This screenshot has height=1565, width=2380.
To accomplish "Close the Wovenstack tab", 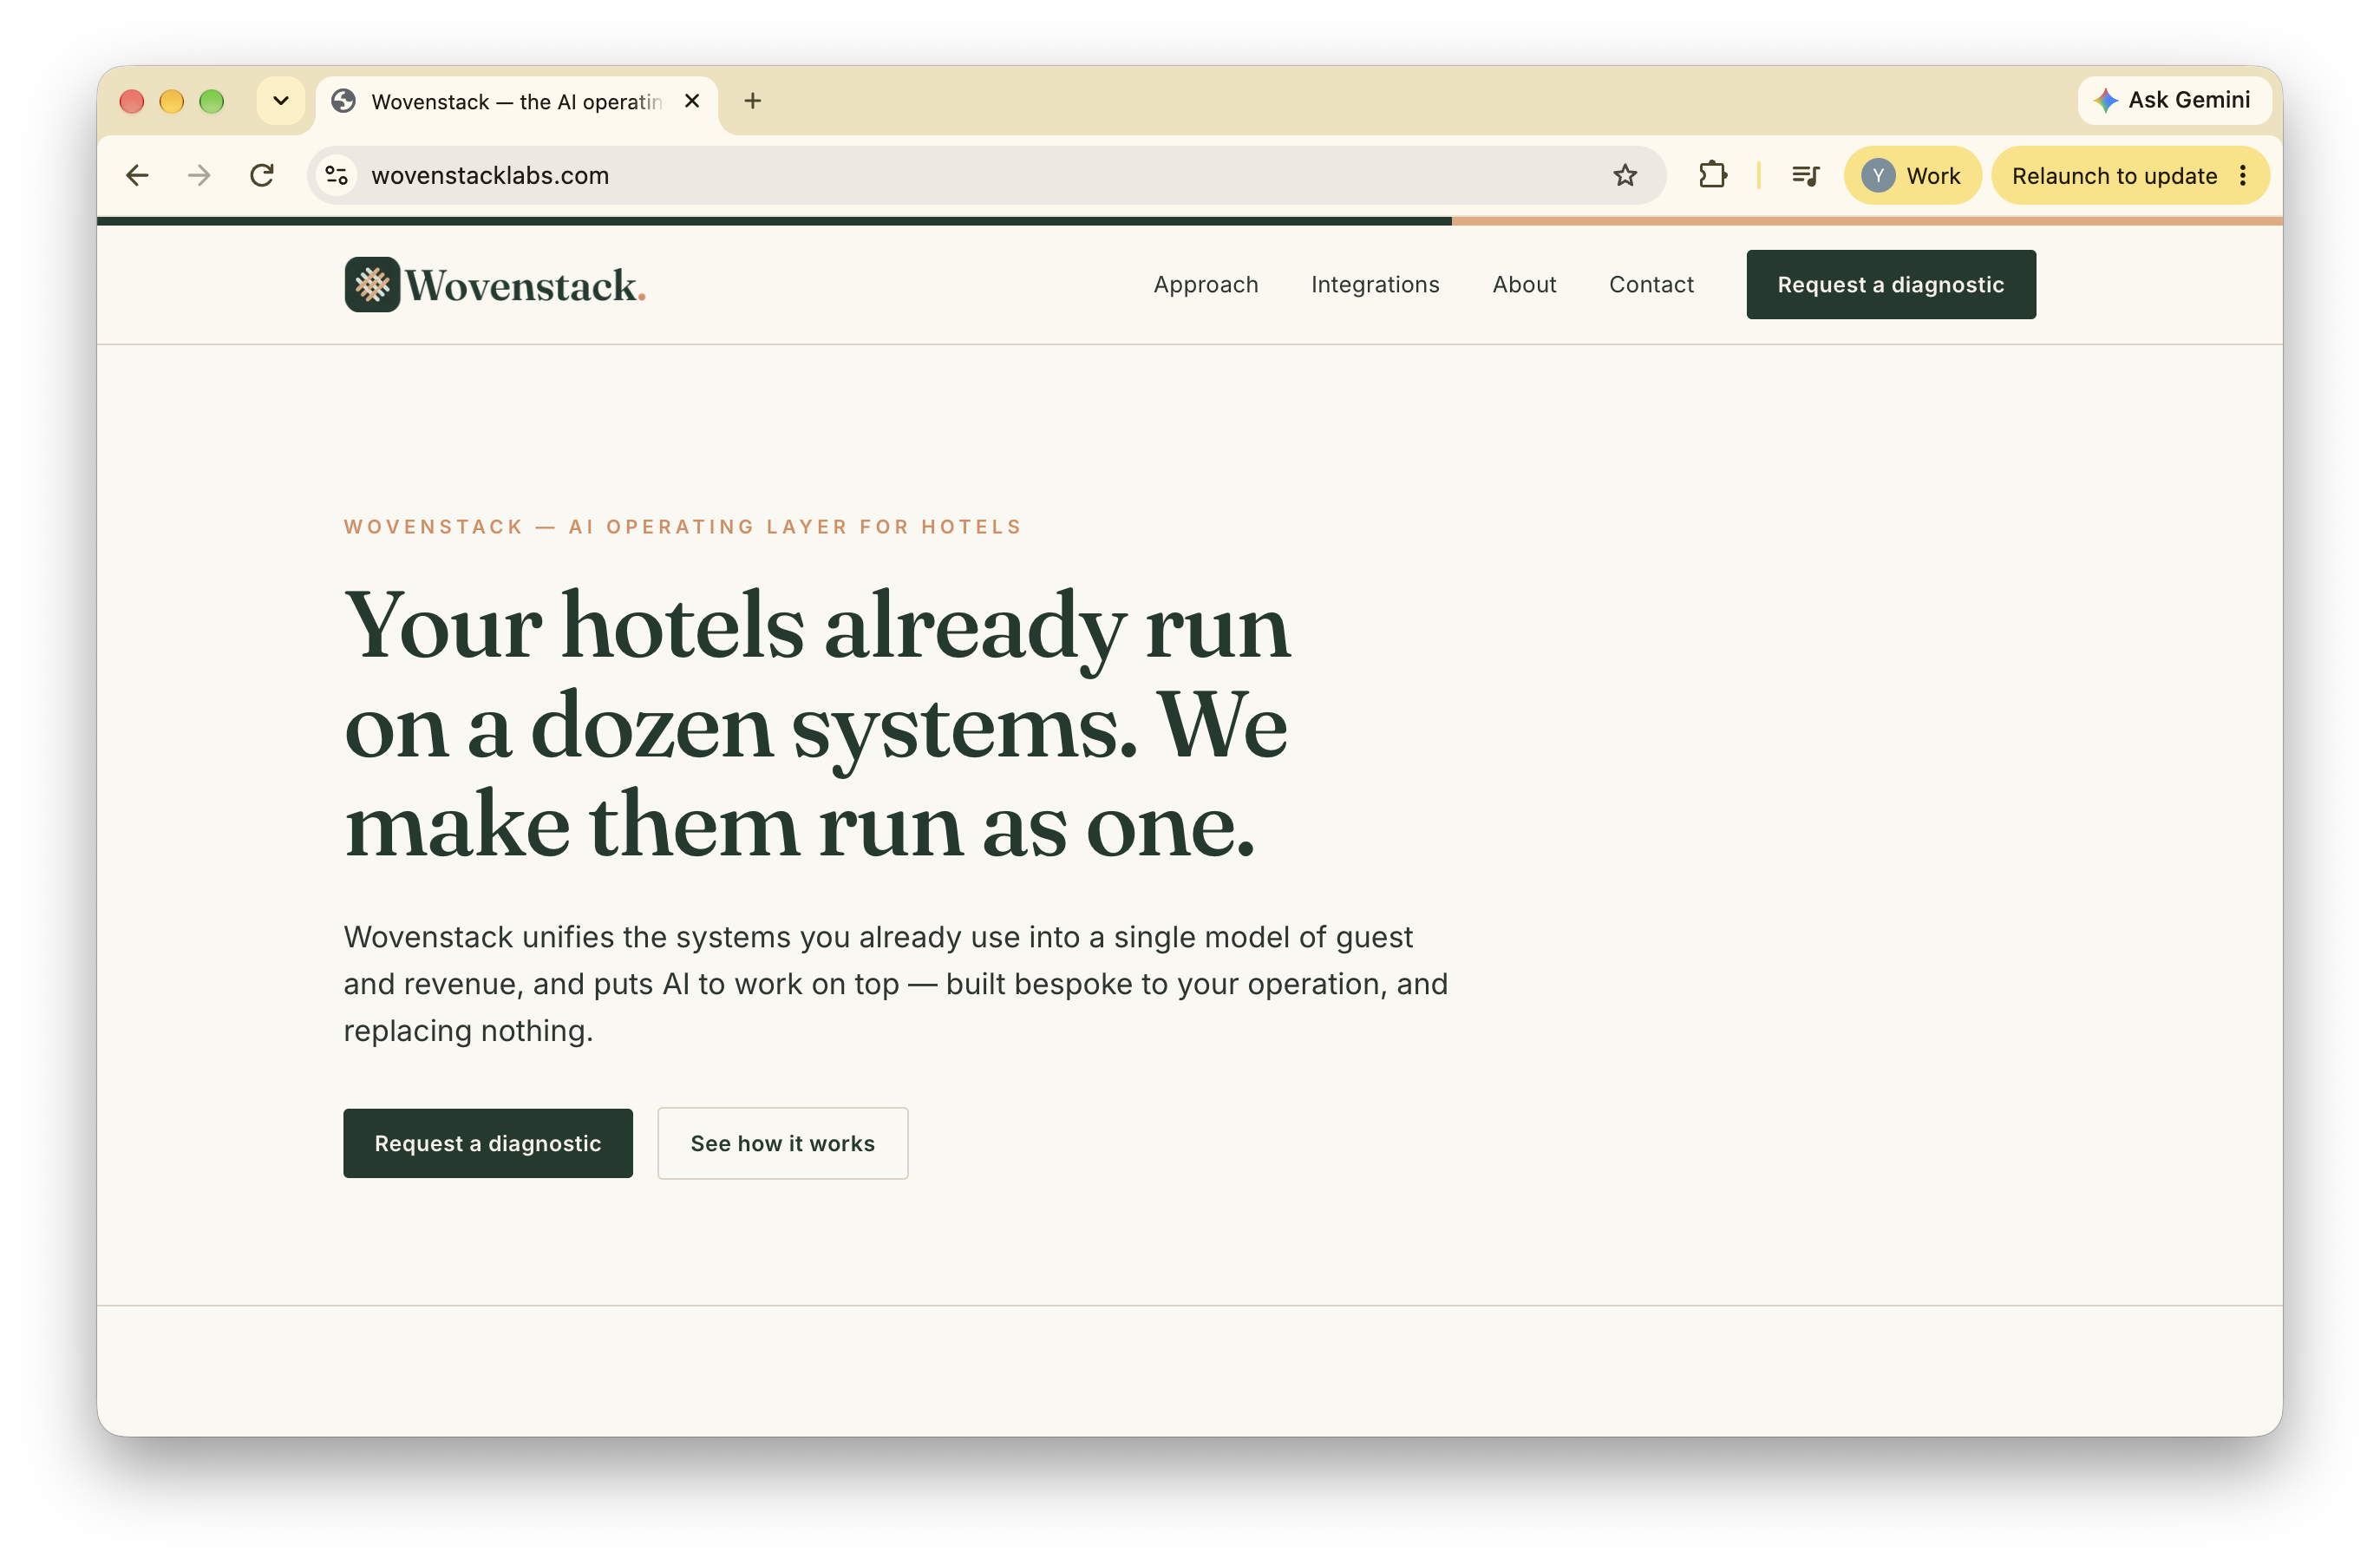I will click(x=691, y=101).
